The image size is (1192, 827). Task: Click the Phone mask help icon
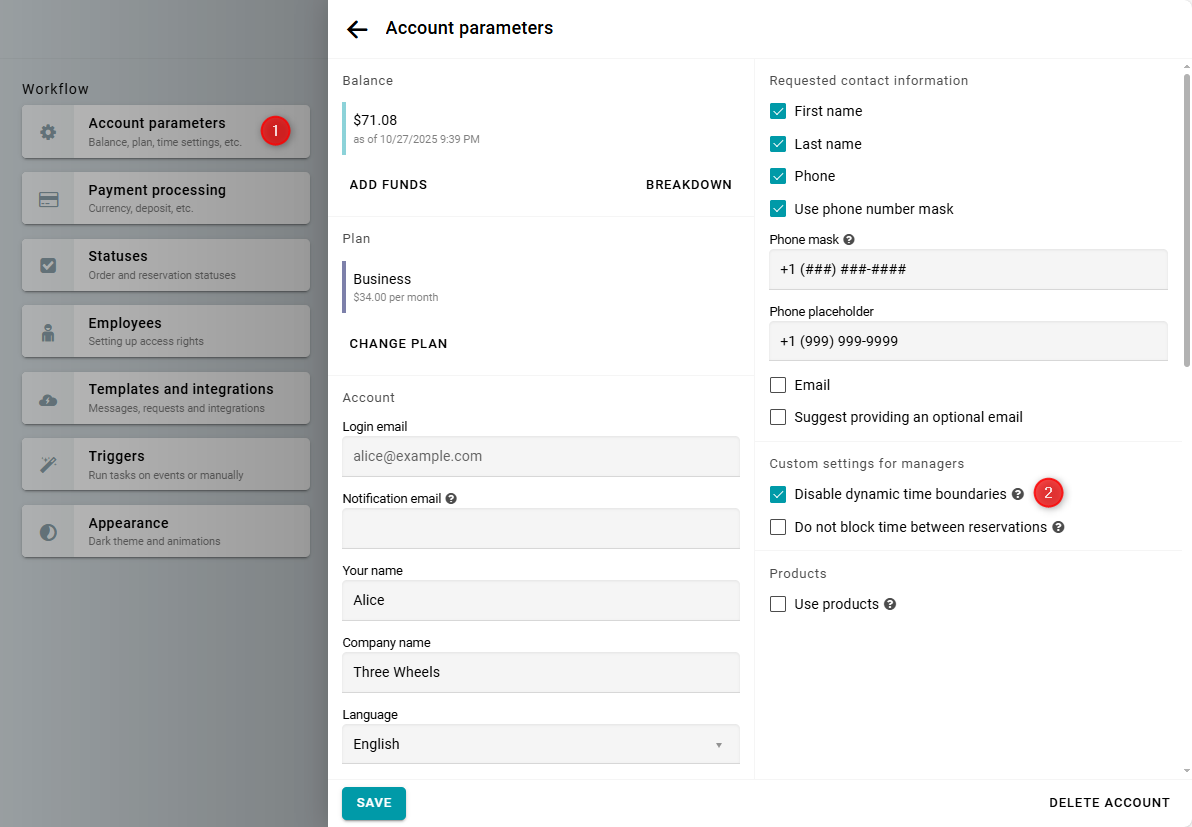tap(849, 240)
